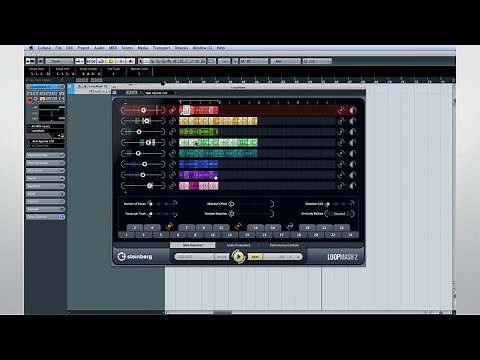Toggle master track button on blue track
Image resolution: width=480 pixels, height=360 pixels.
[x=172, y=164]
